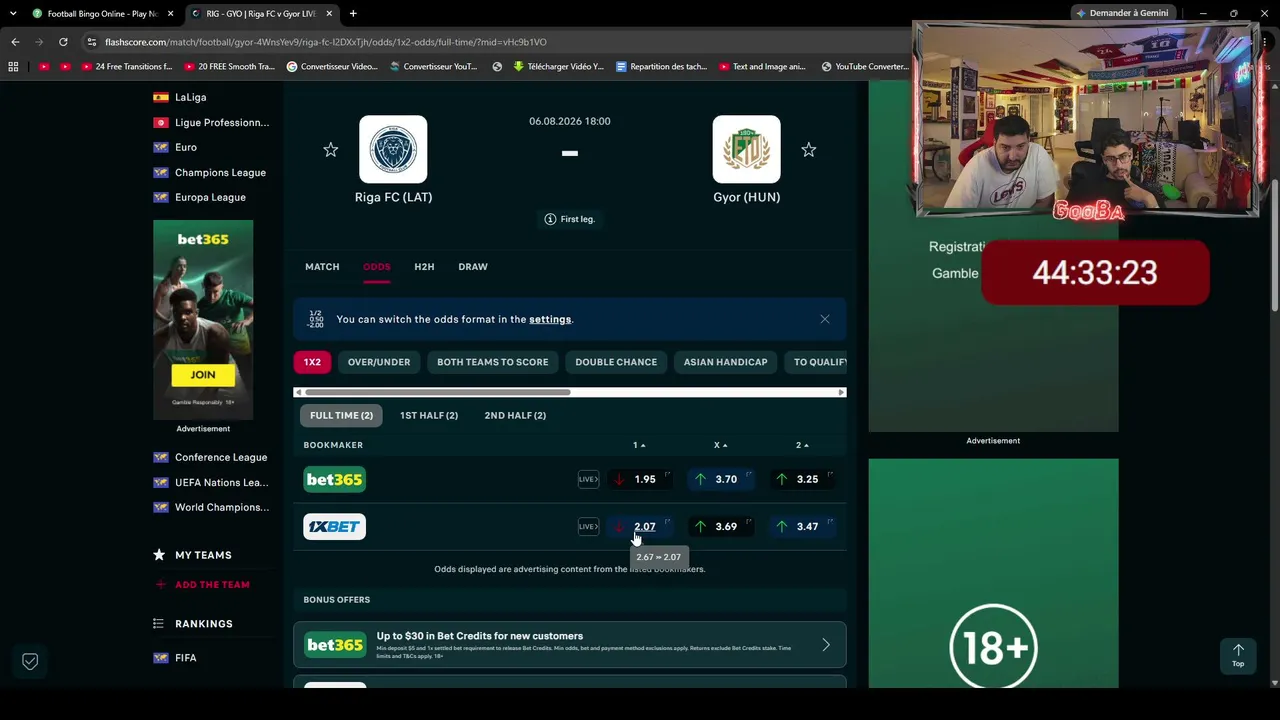Click the bet365 bonus offer chevron arrow

[826, 645]
